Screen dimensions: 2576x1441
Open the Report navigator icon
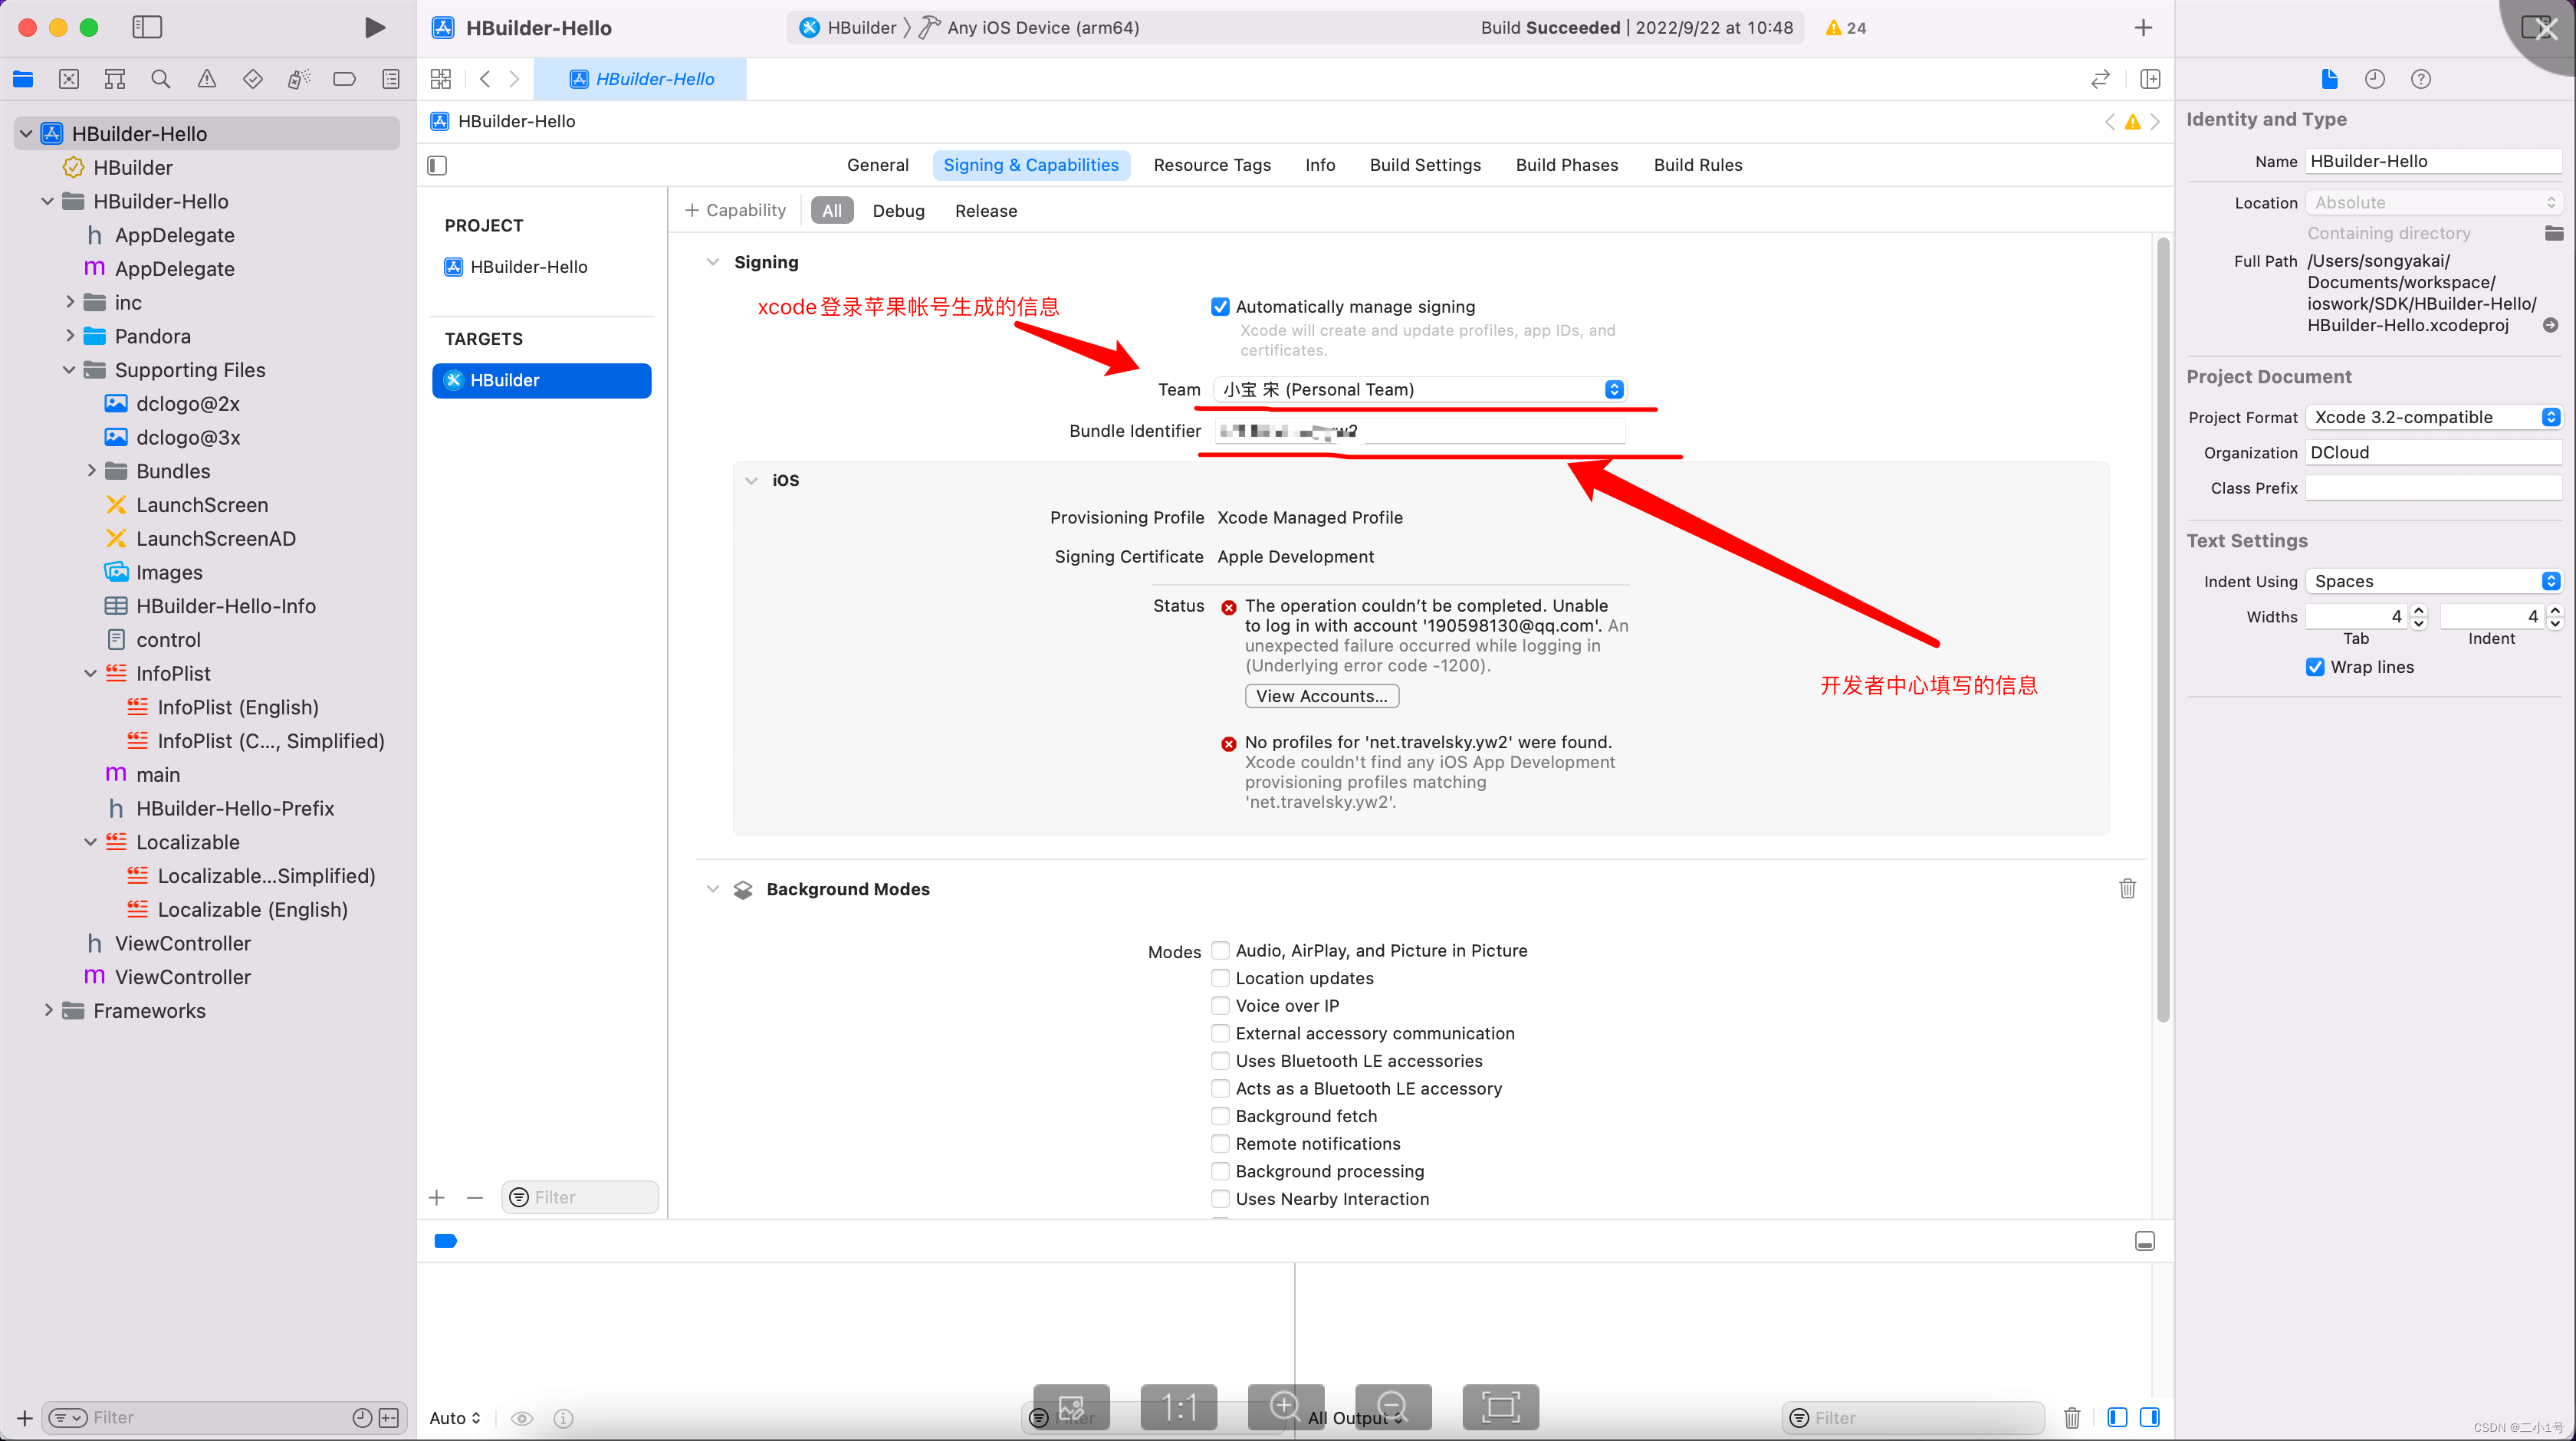point(391,79)
